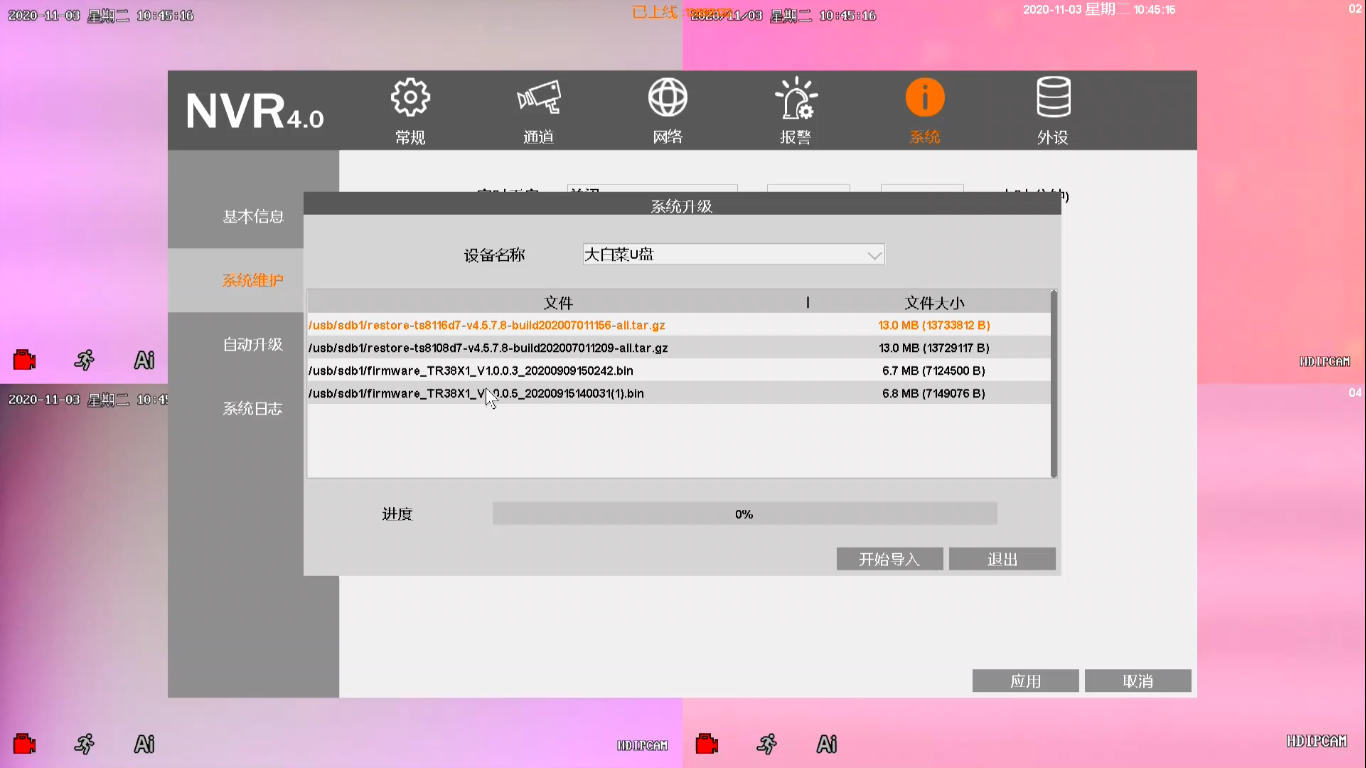
Task: Select firmware_TR38X1_V1.0.0.5 bin file row
Action: pos(678,394)
